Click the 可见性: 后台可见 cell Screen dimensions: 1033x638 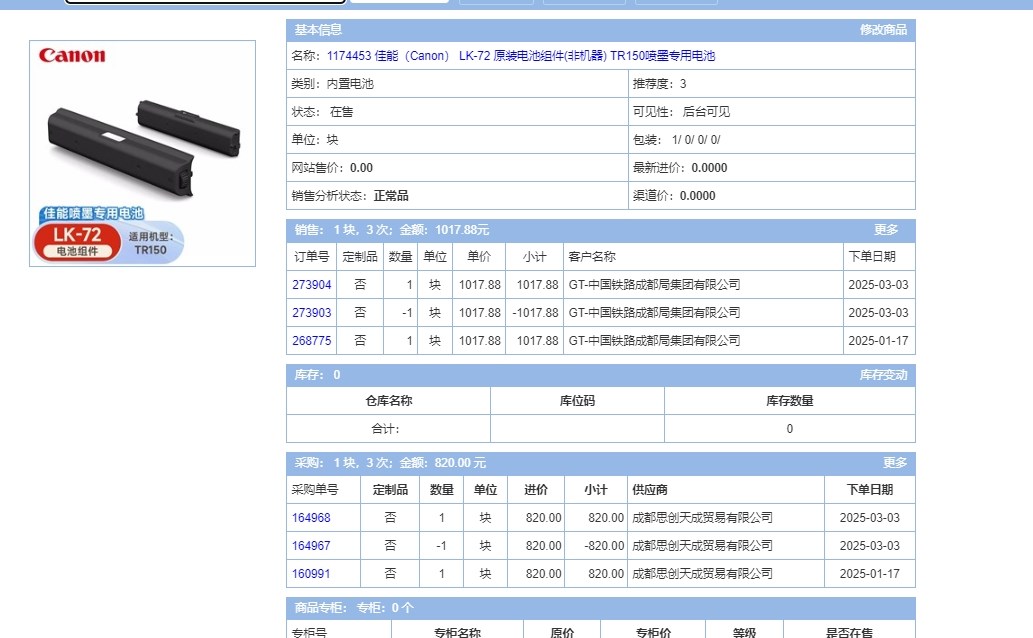pos(772,112)
